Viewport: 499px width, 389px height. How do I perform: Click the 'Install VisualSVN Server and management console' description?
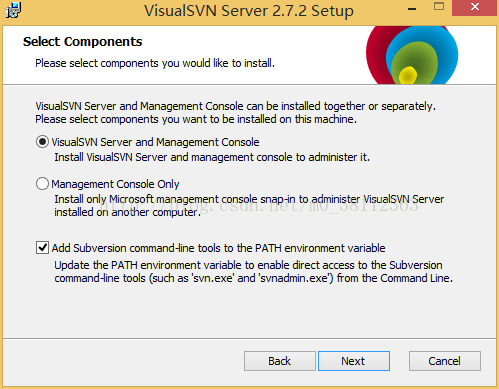[x=212, y=157]
